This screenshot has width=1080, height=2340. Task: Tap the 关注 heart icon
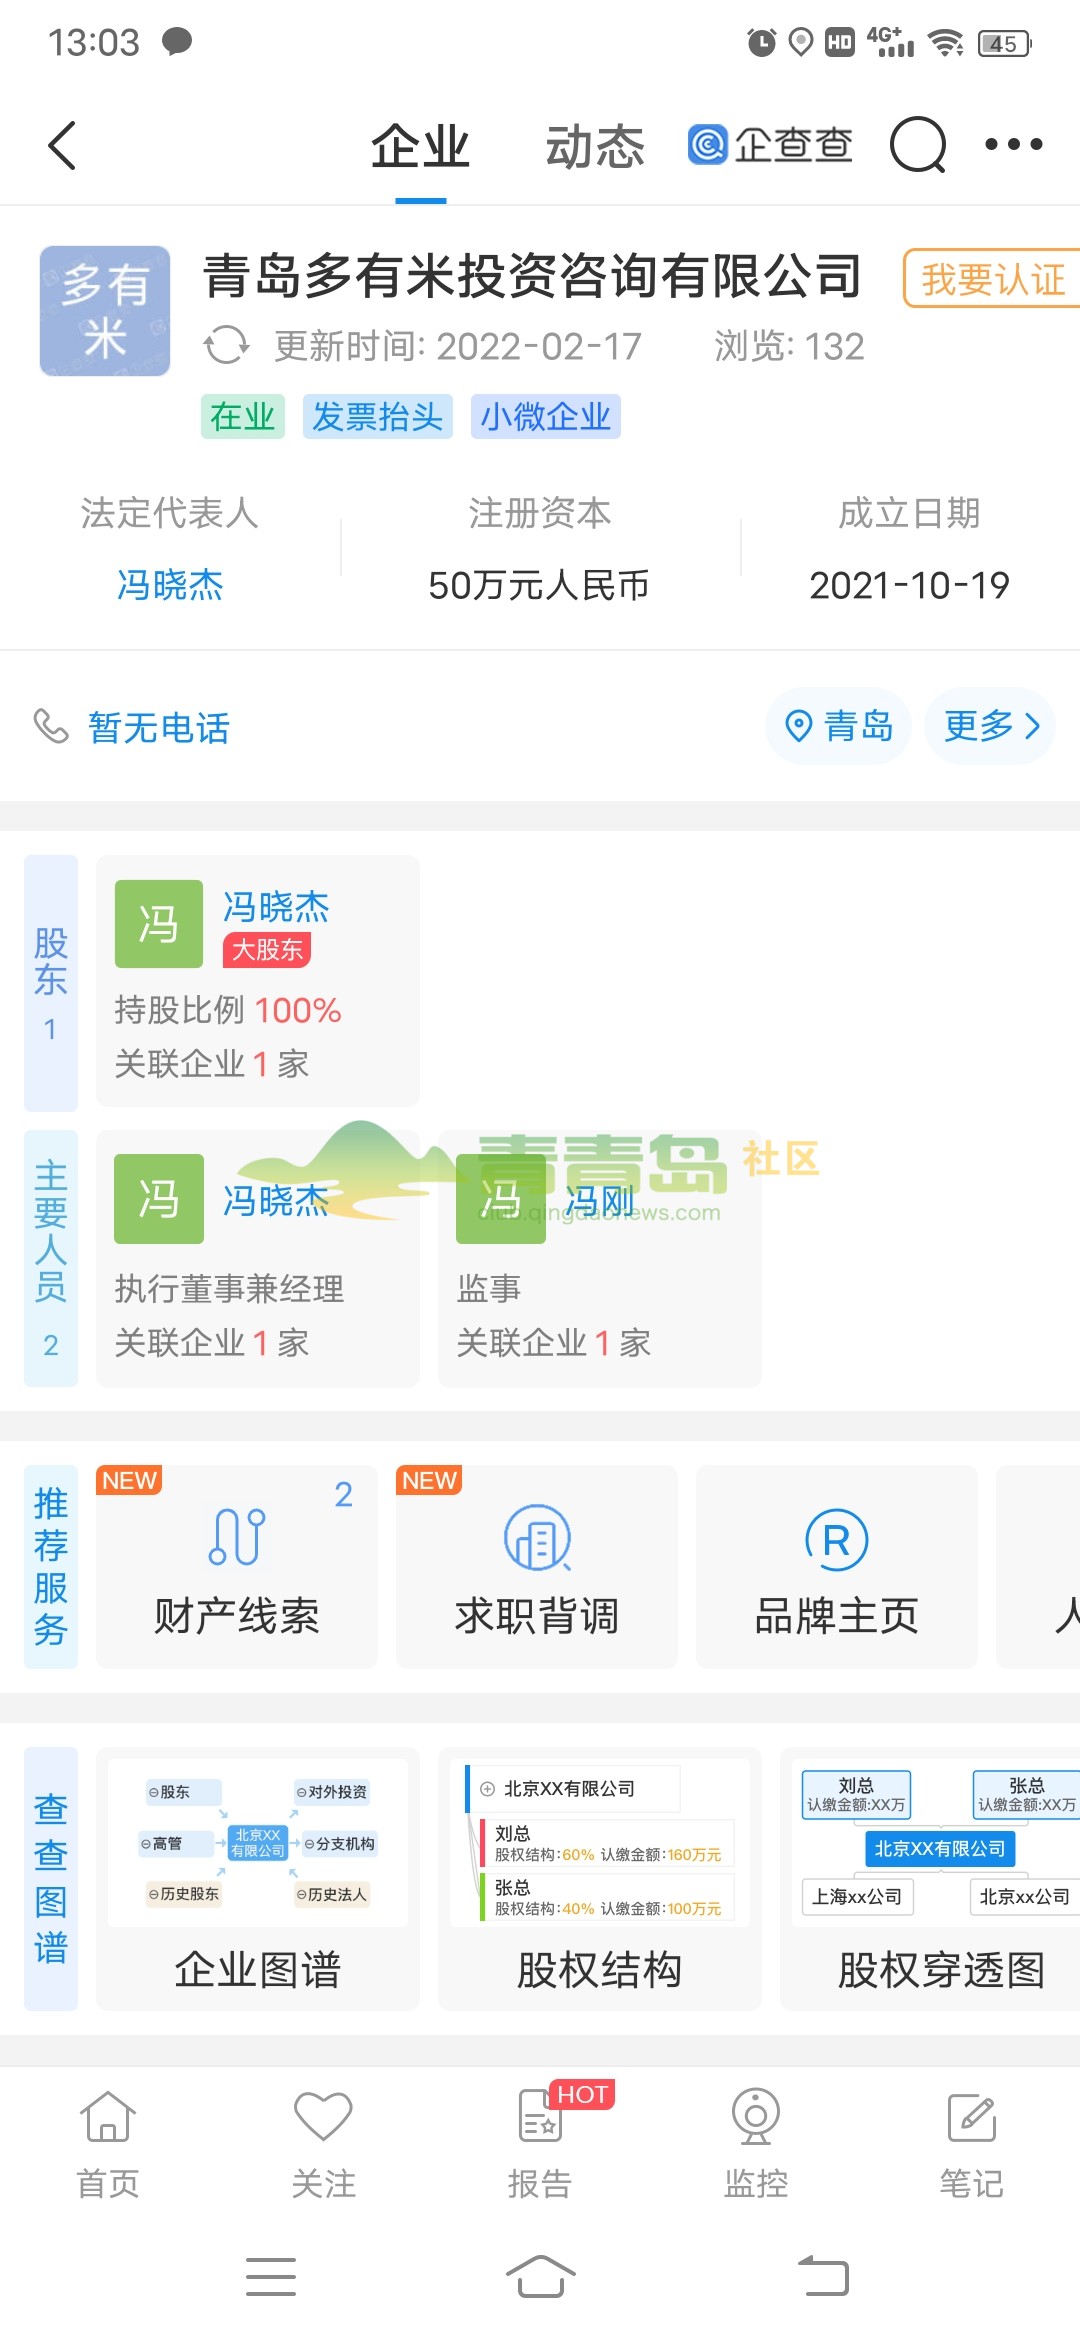point(323,2115)
